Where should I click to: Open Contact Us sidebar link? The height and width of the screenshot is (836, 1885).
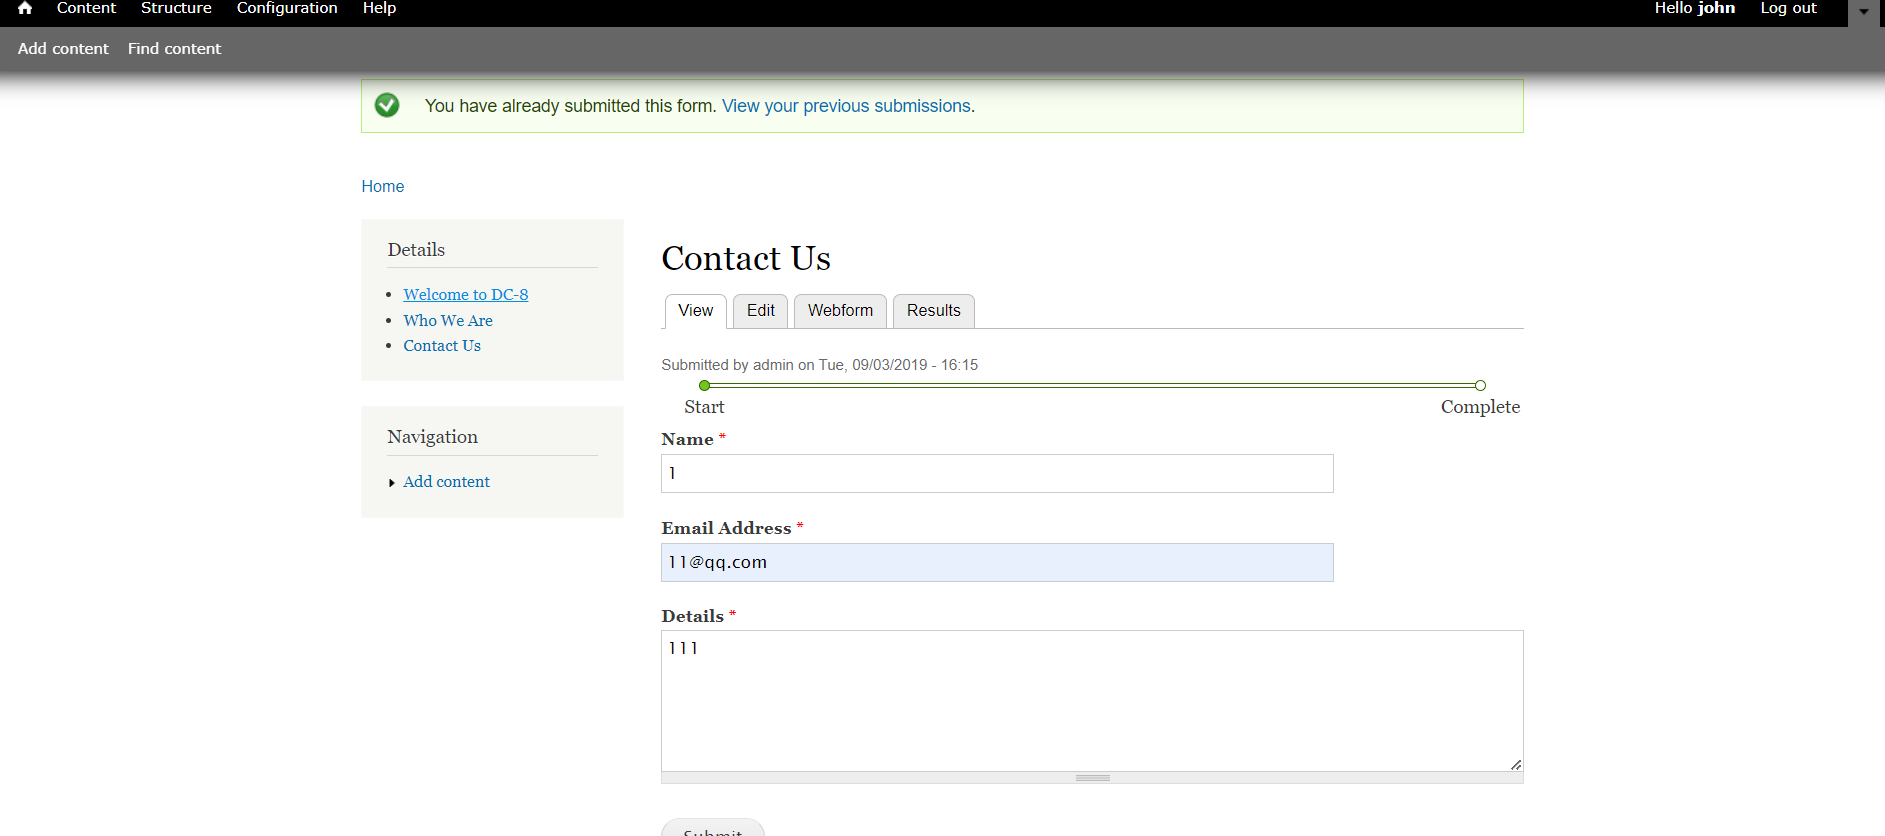point(442,345)
